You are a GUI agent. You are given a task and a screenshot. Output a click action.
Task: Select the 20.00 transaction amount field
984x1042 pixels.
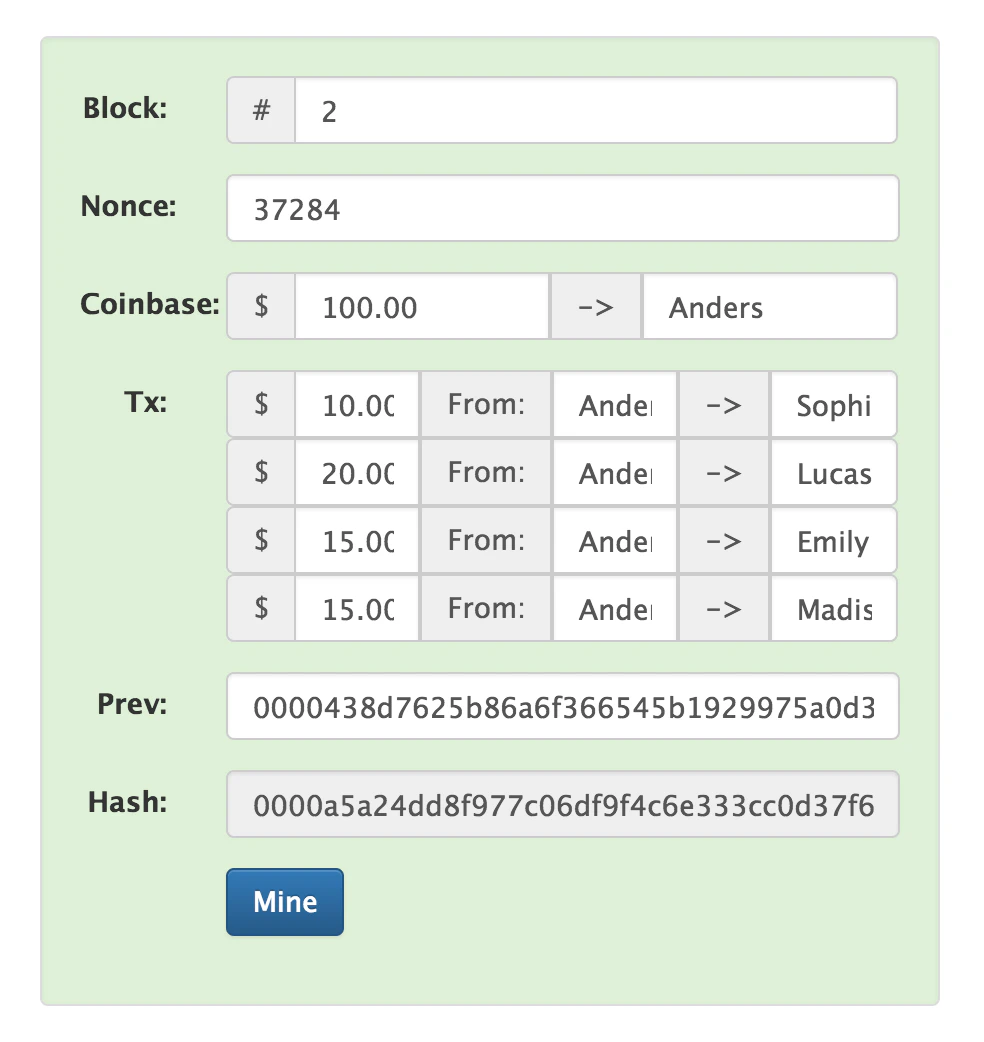[356, 473]
